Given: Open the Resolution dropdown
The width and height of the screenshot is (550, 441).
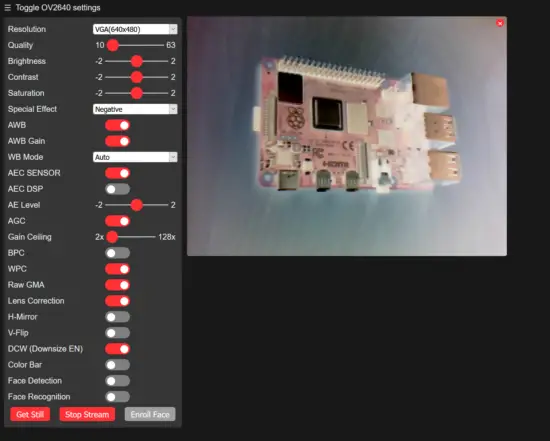Looking at the screenshot, I should tap(135, 29).
